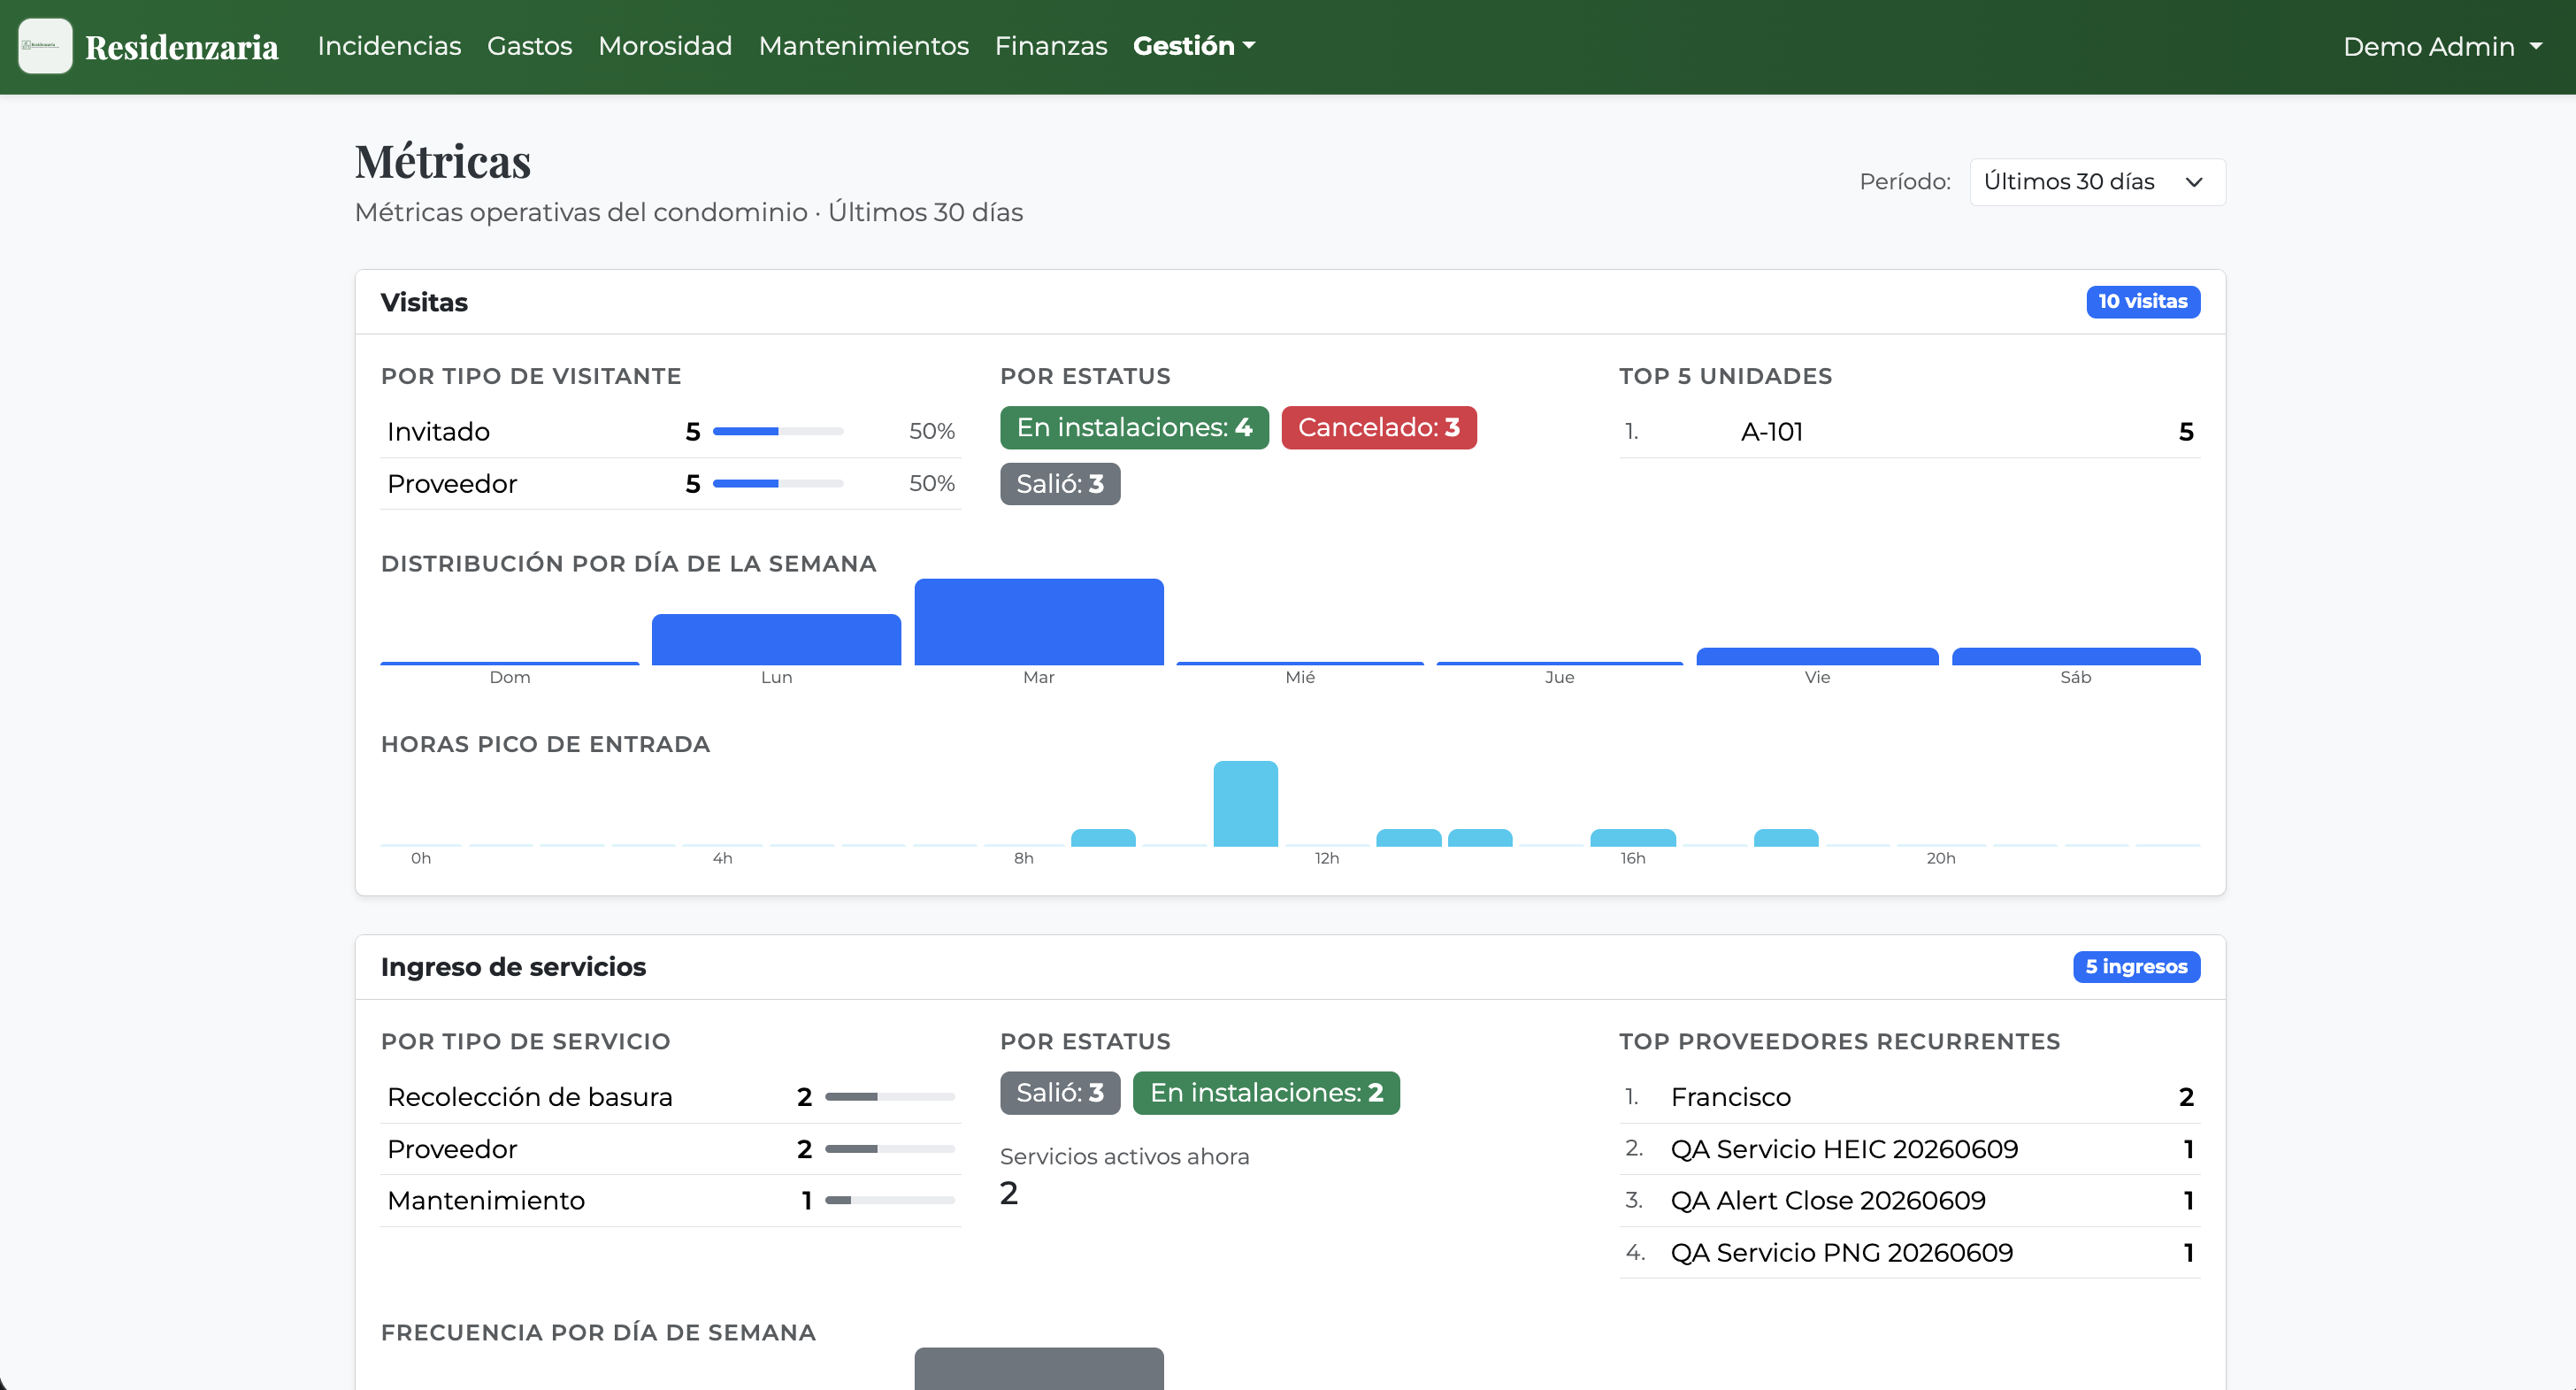Screen dimensions: 2576x1390
Task: Click the Top 5 Unidades heading
Action: tap(1725, 376)
